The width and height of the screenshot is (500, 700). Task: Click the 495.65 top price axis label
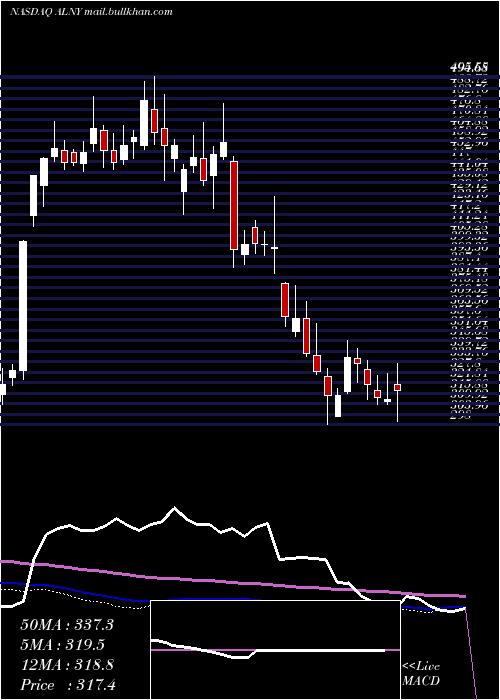pos(469,67)
